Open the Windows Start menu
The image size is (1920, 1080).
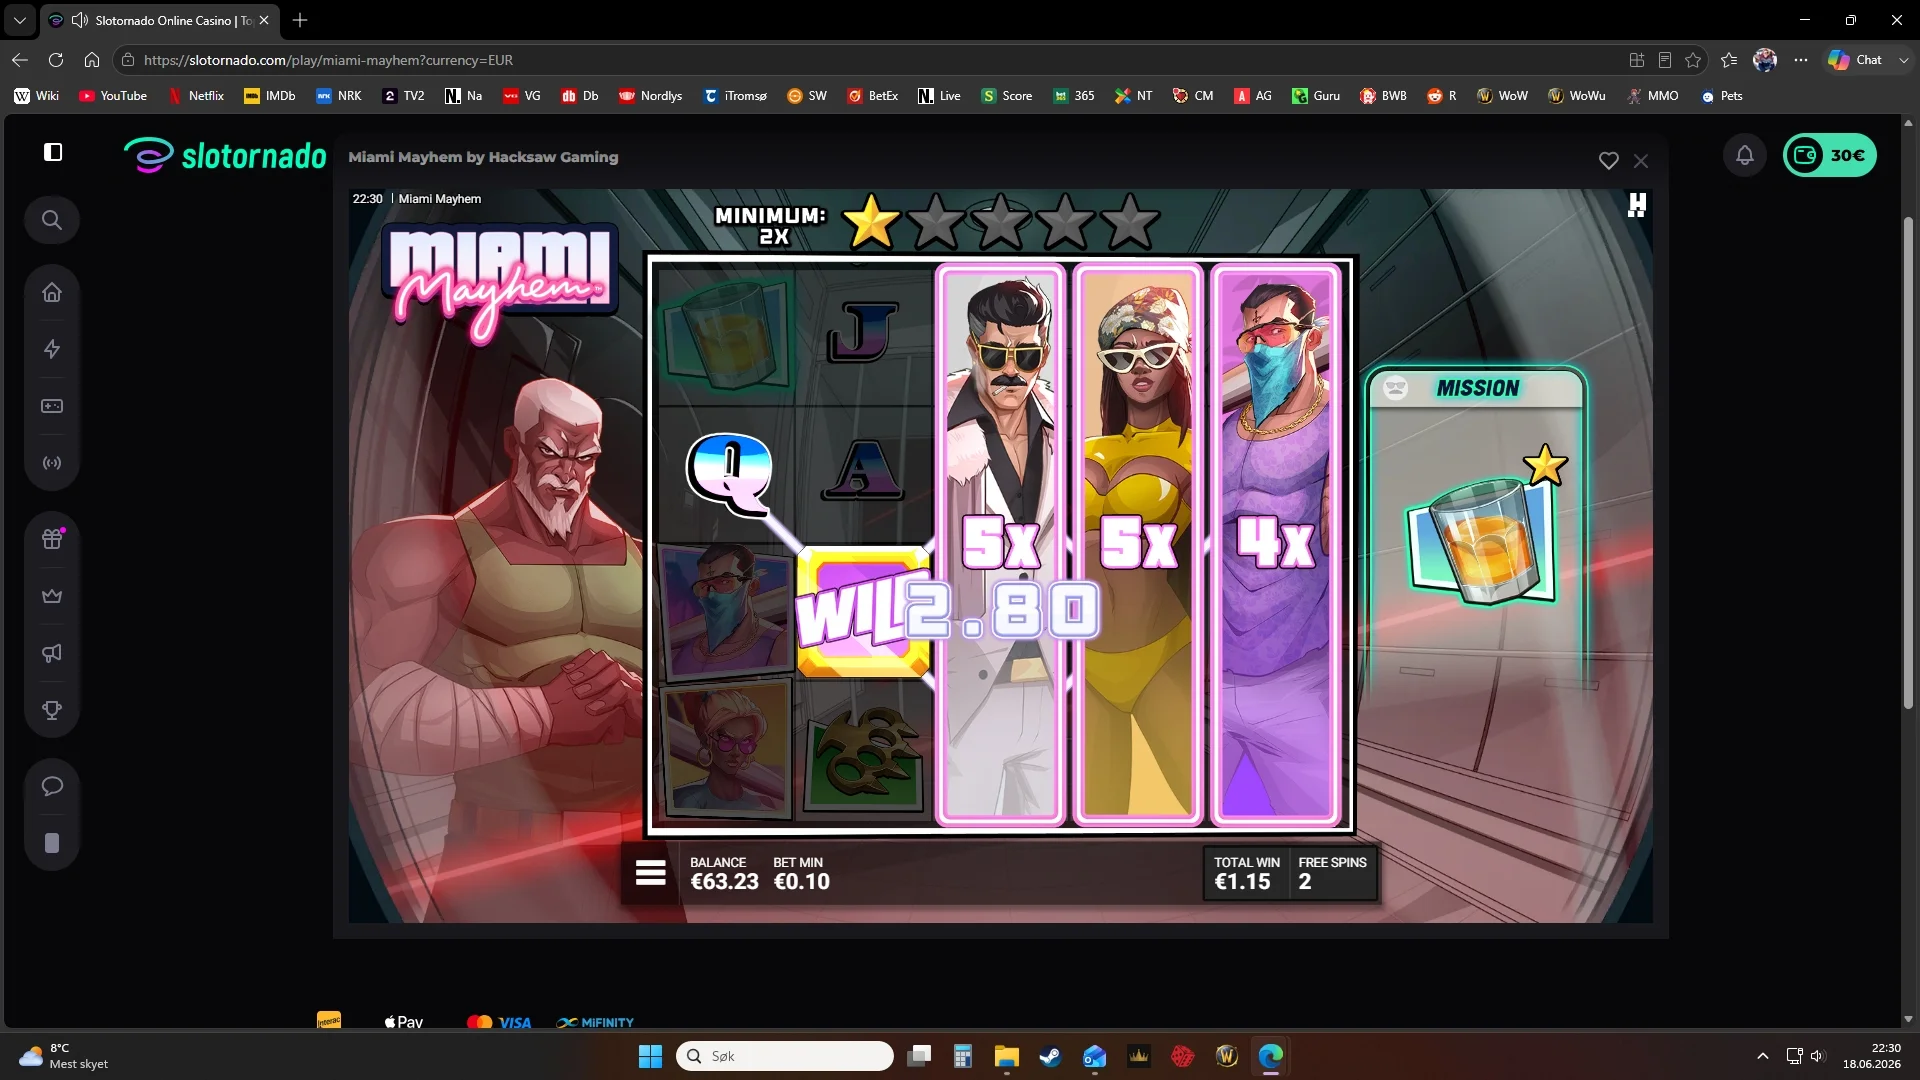coord(650,1056)
